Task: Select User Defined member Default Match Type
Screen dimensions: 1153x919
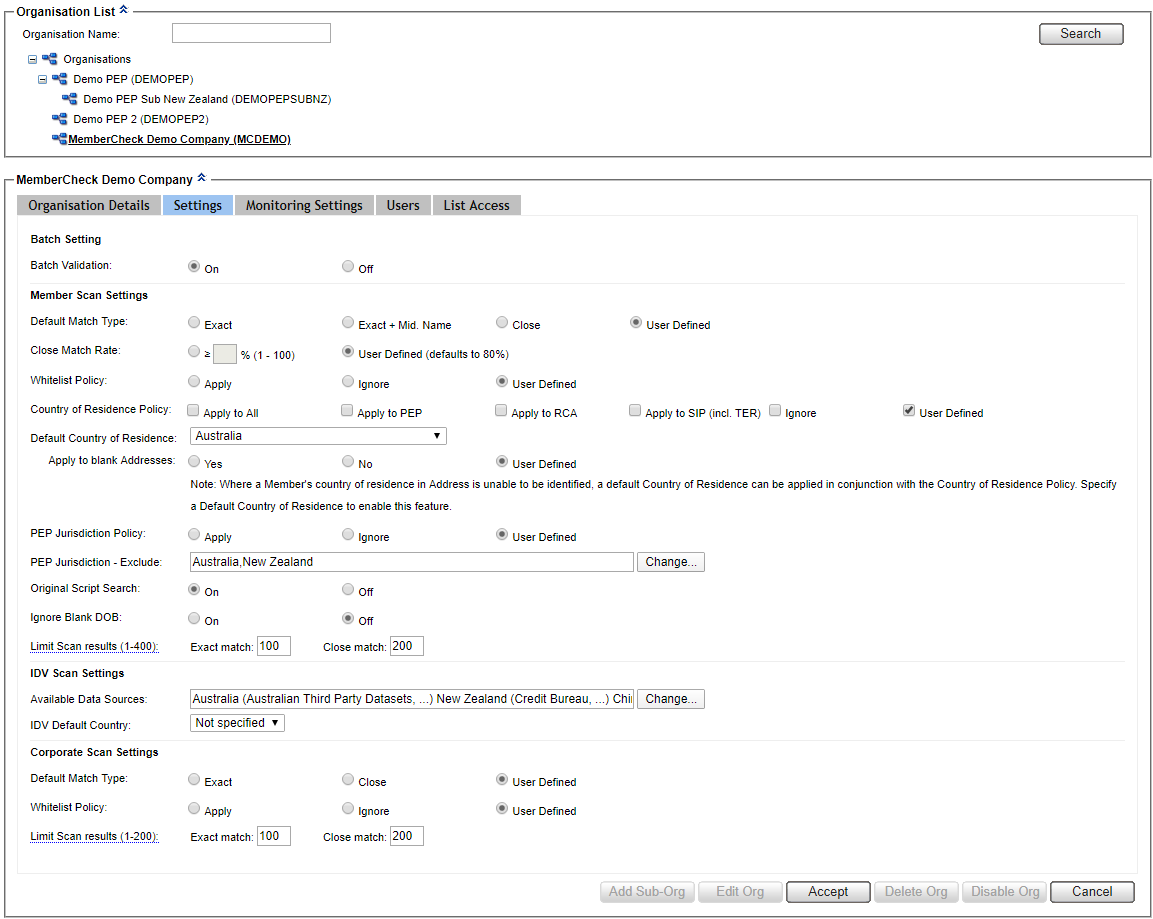Action: click(x=636, y=322)
